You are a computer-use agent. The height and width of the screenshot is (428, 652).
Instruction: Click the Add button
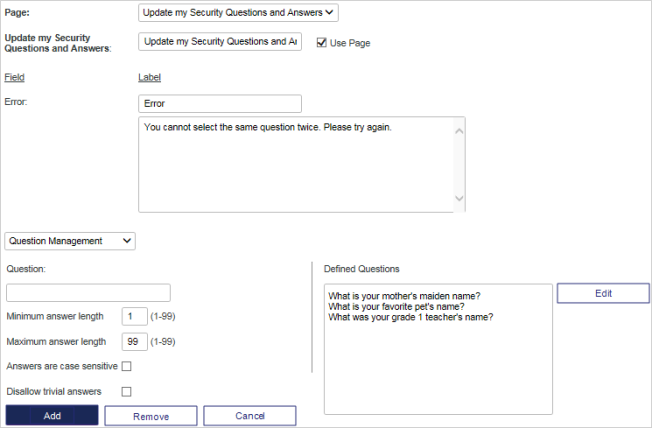tap(52, 416)
